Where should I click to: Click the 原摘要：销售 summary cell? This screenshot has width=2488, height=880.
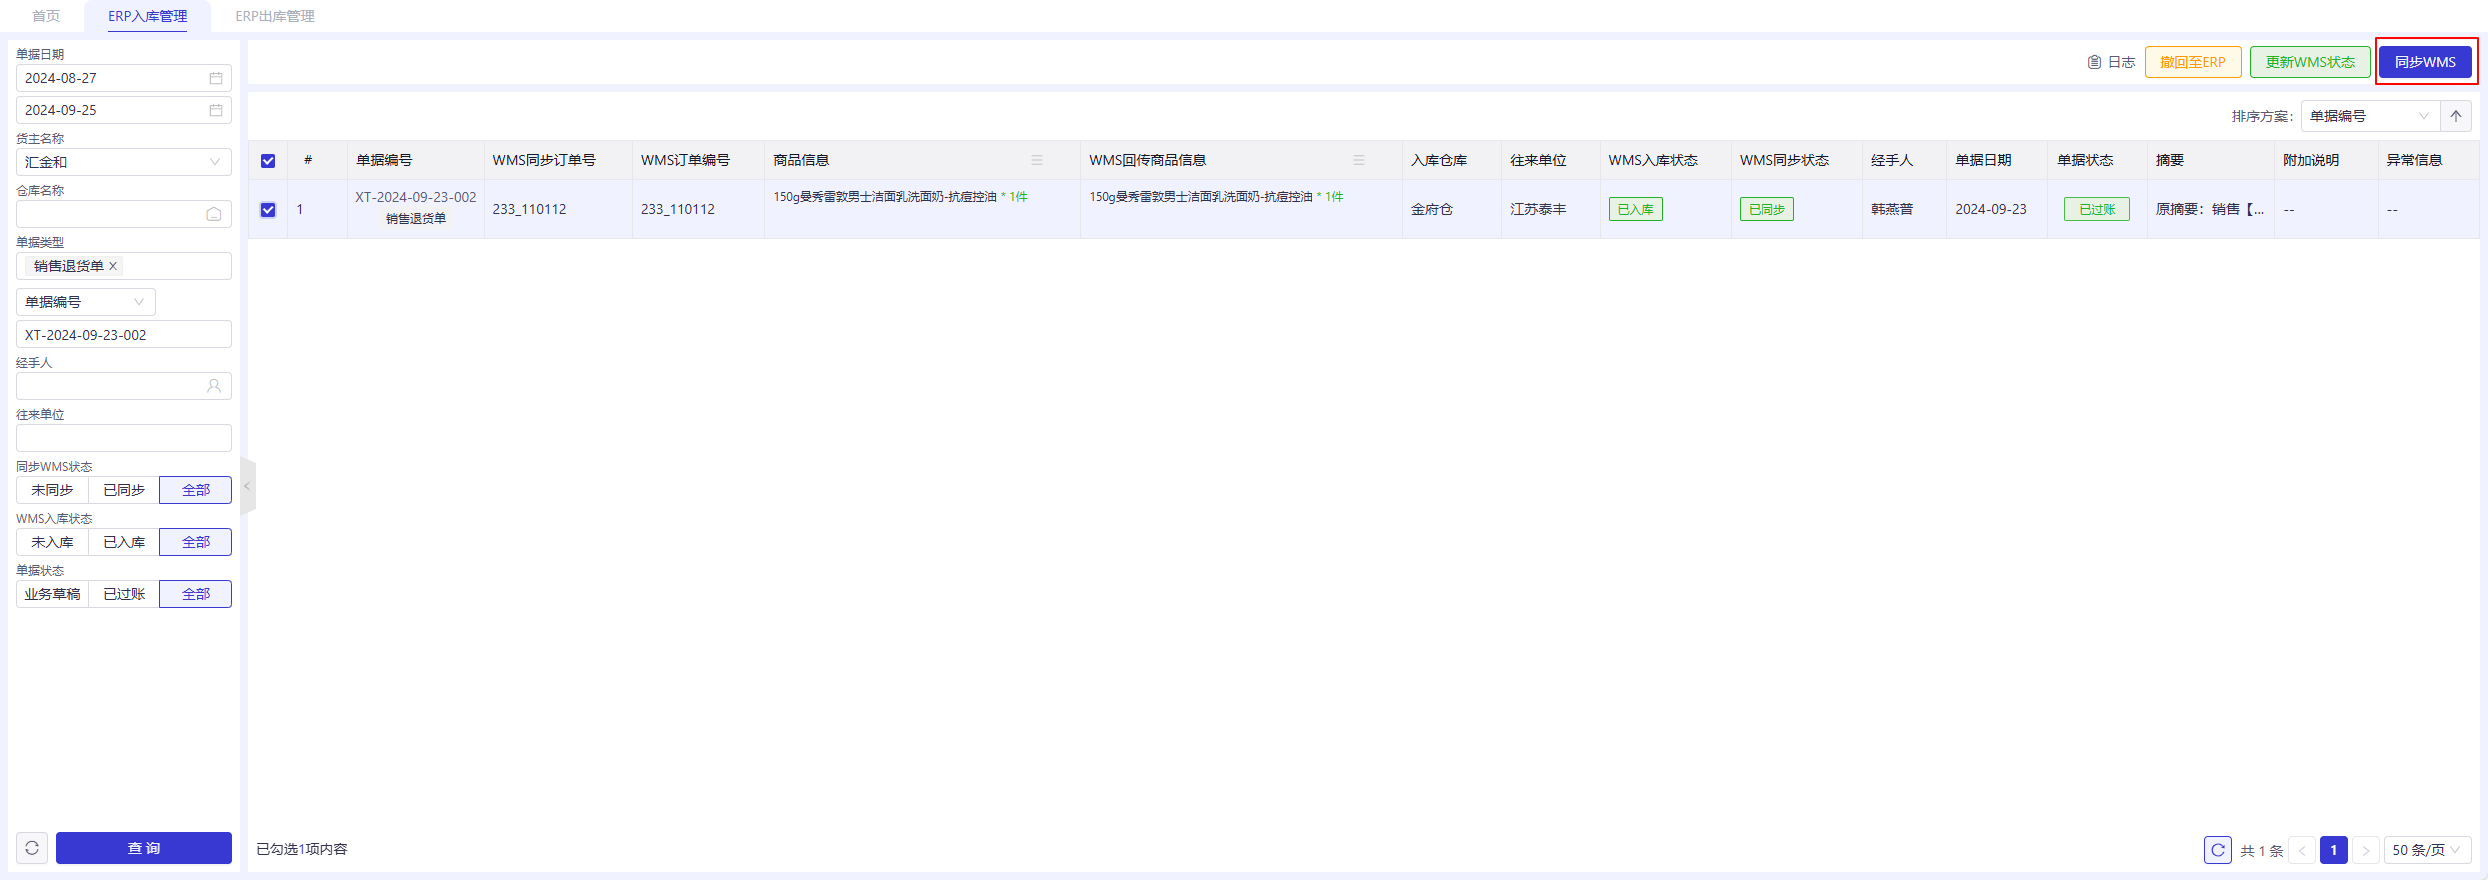[2210, 209]
